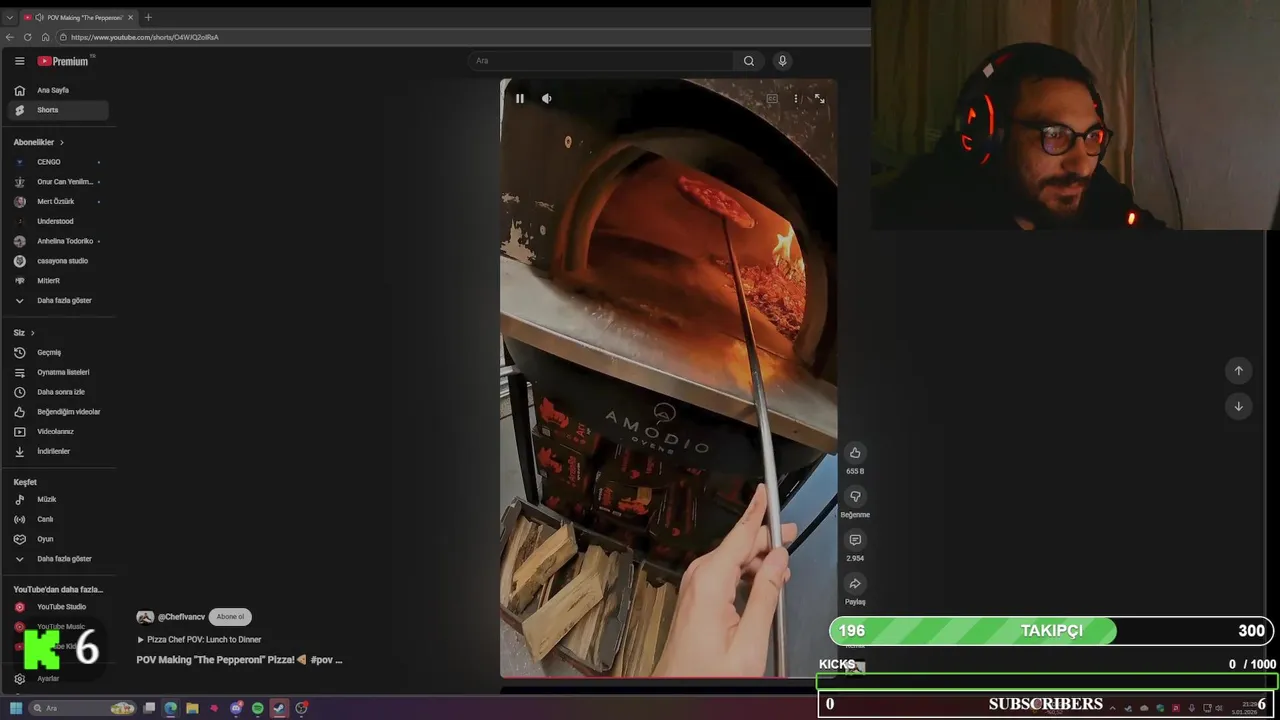
Task: Click the search magnifier button
Action: pyautogui.click(x=749, y=61)
